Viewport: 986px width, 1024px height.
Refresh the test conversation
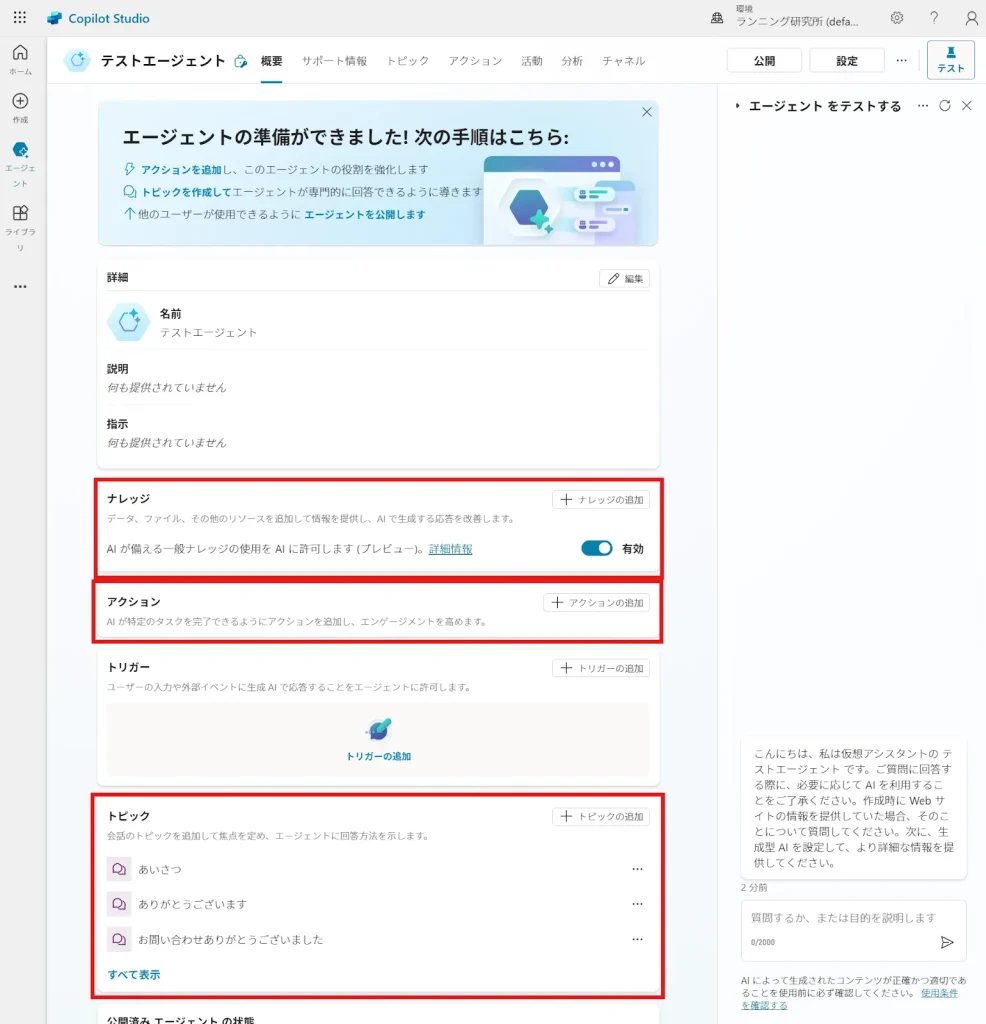945,106
